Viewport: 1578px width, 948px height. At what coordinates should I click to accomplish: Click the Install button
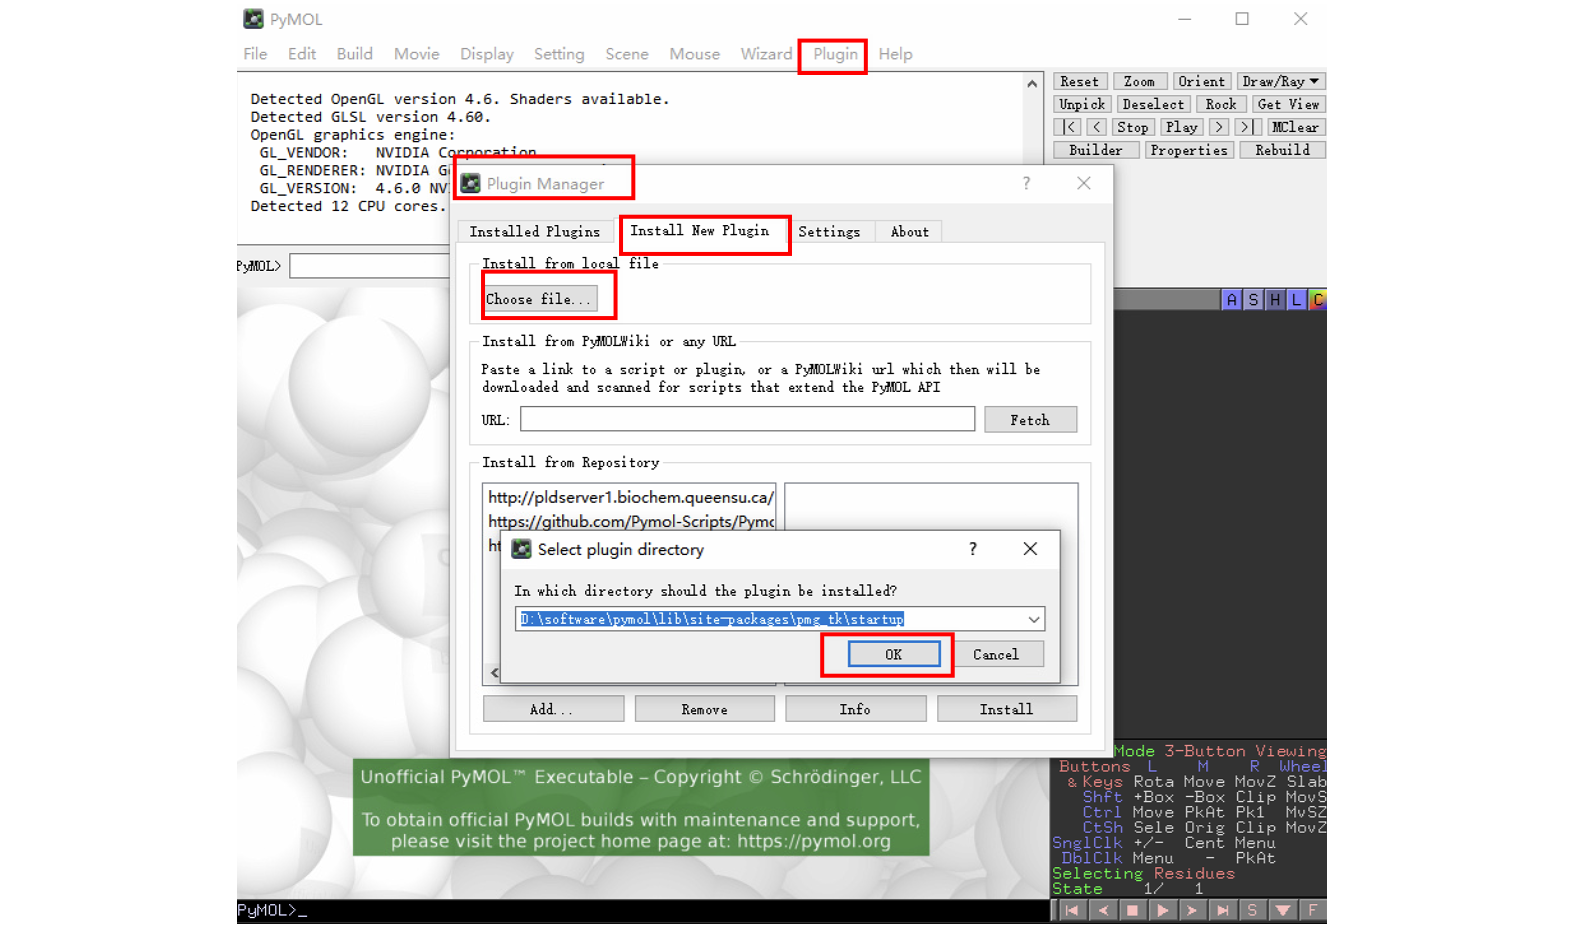(1007, 709)
